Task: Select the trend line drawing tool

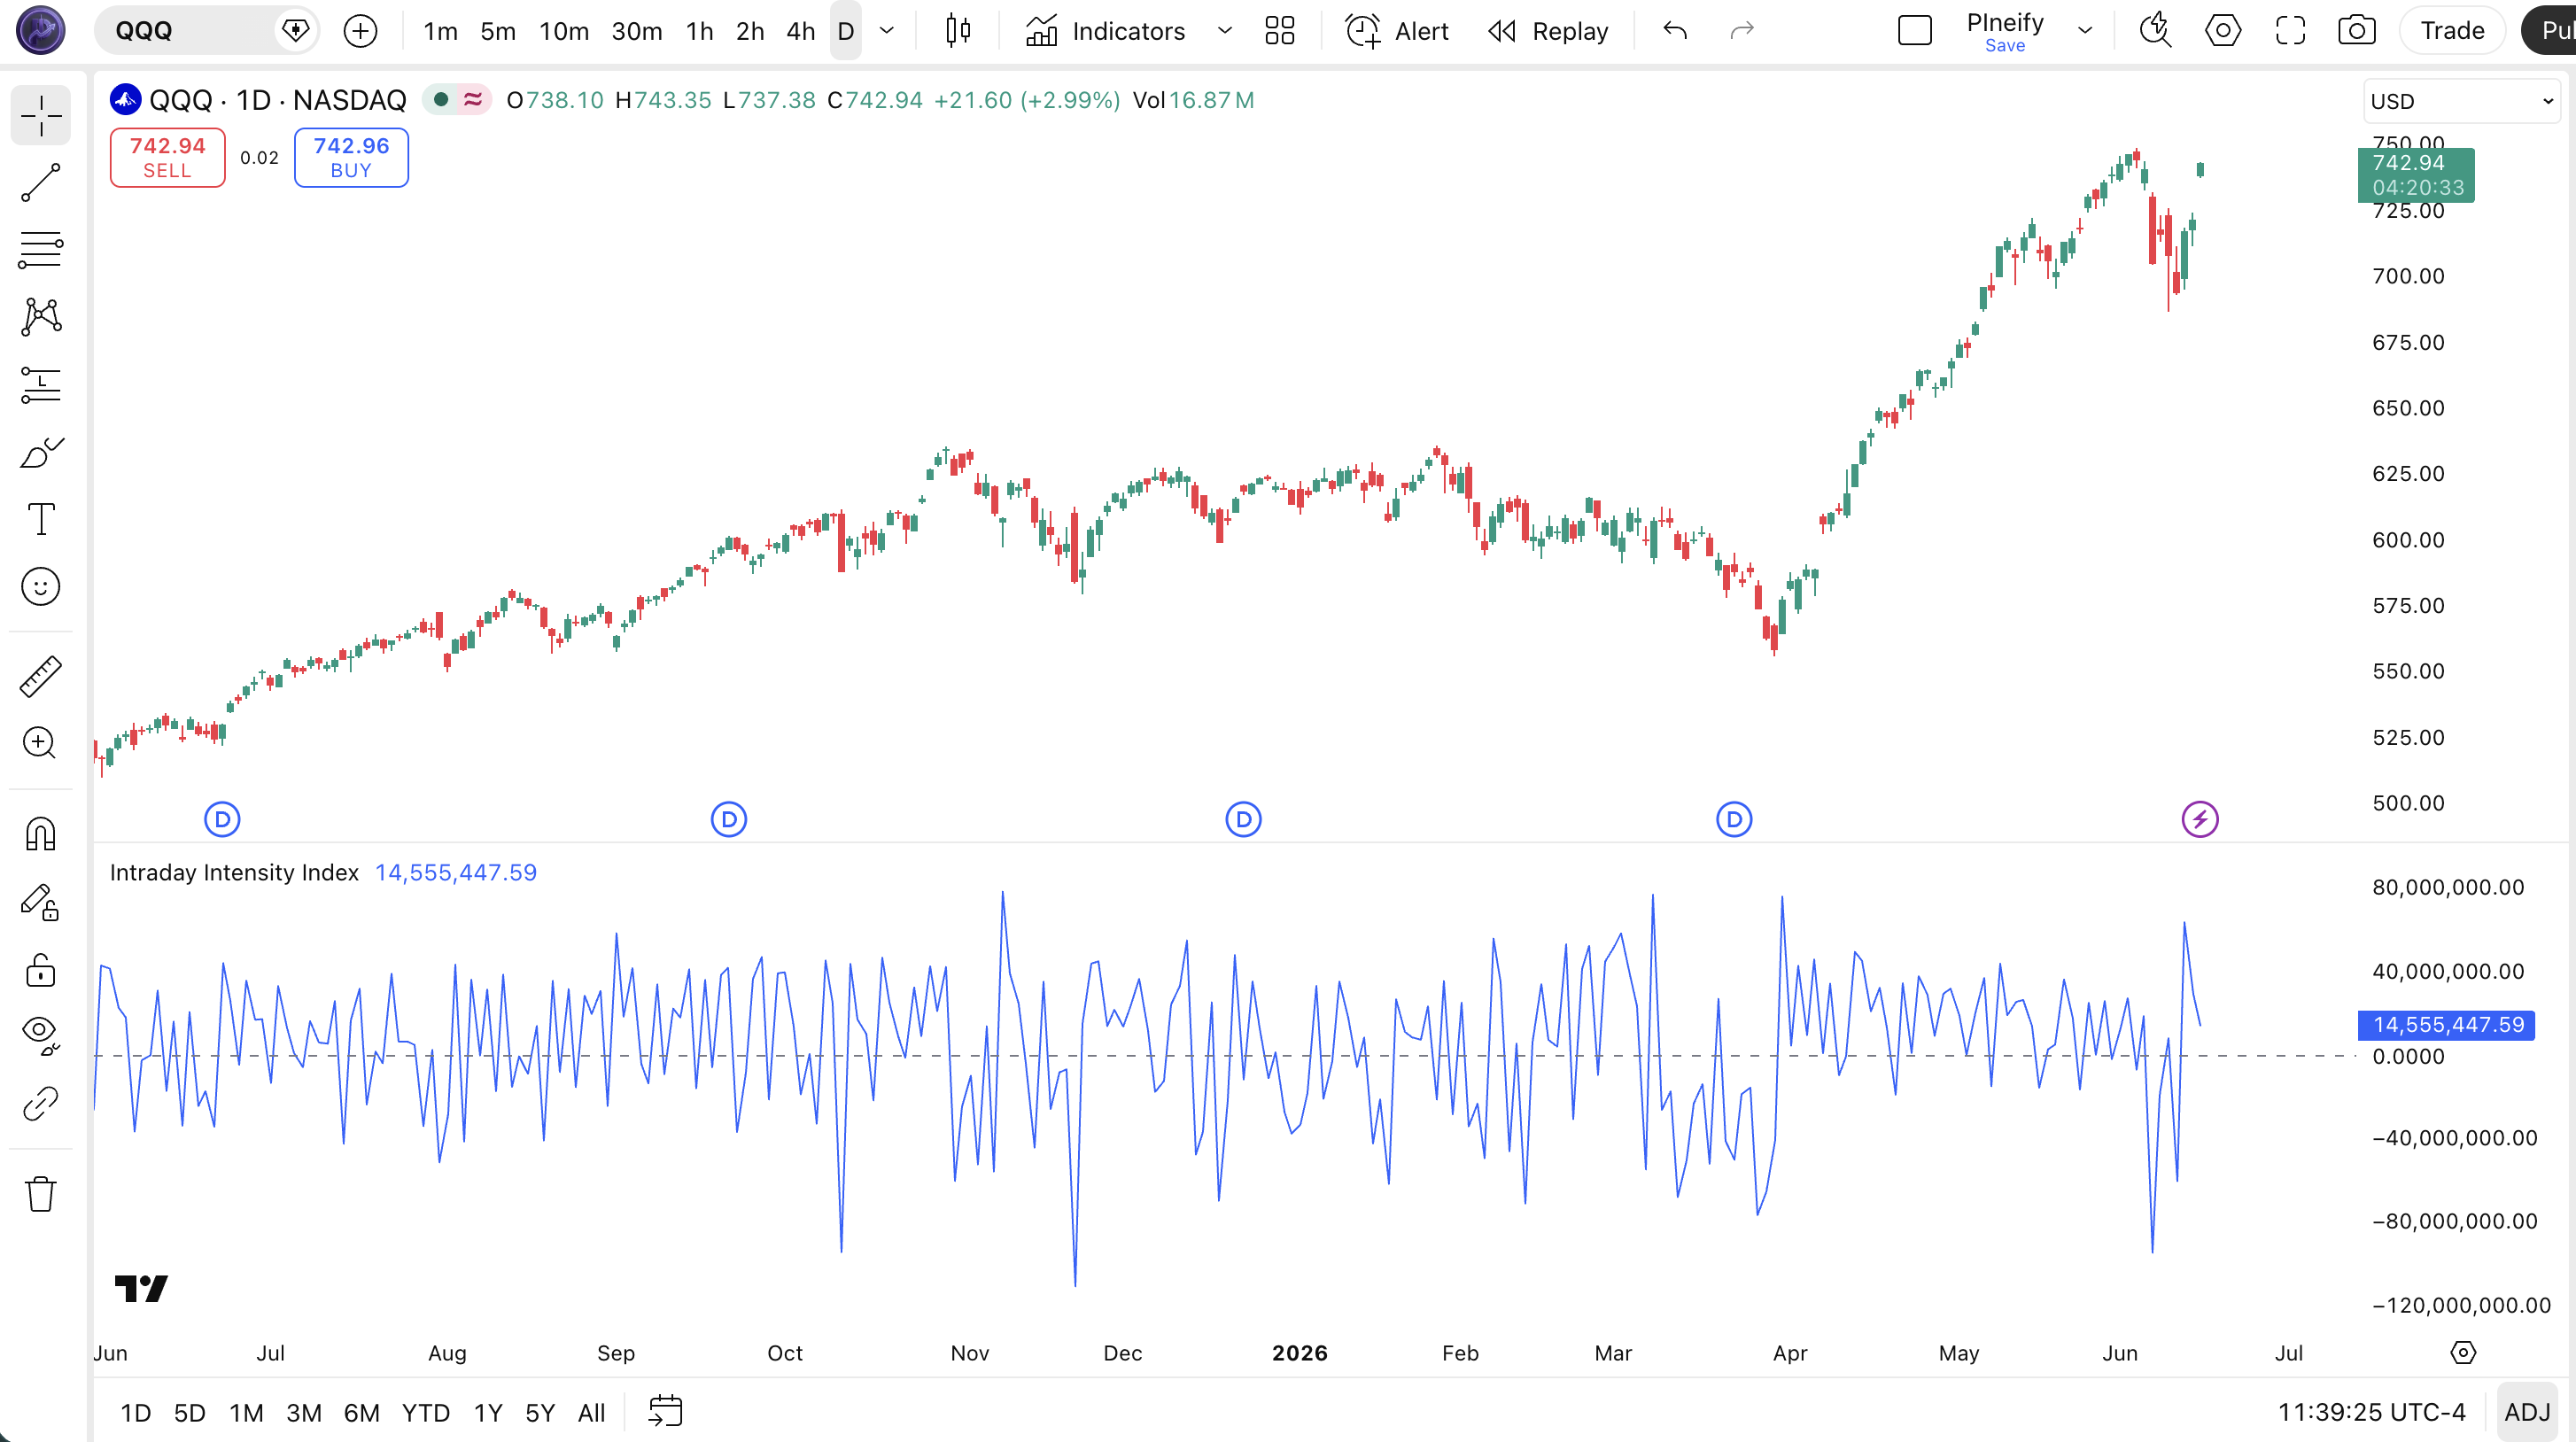Action: click(41, 183)
